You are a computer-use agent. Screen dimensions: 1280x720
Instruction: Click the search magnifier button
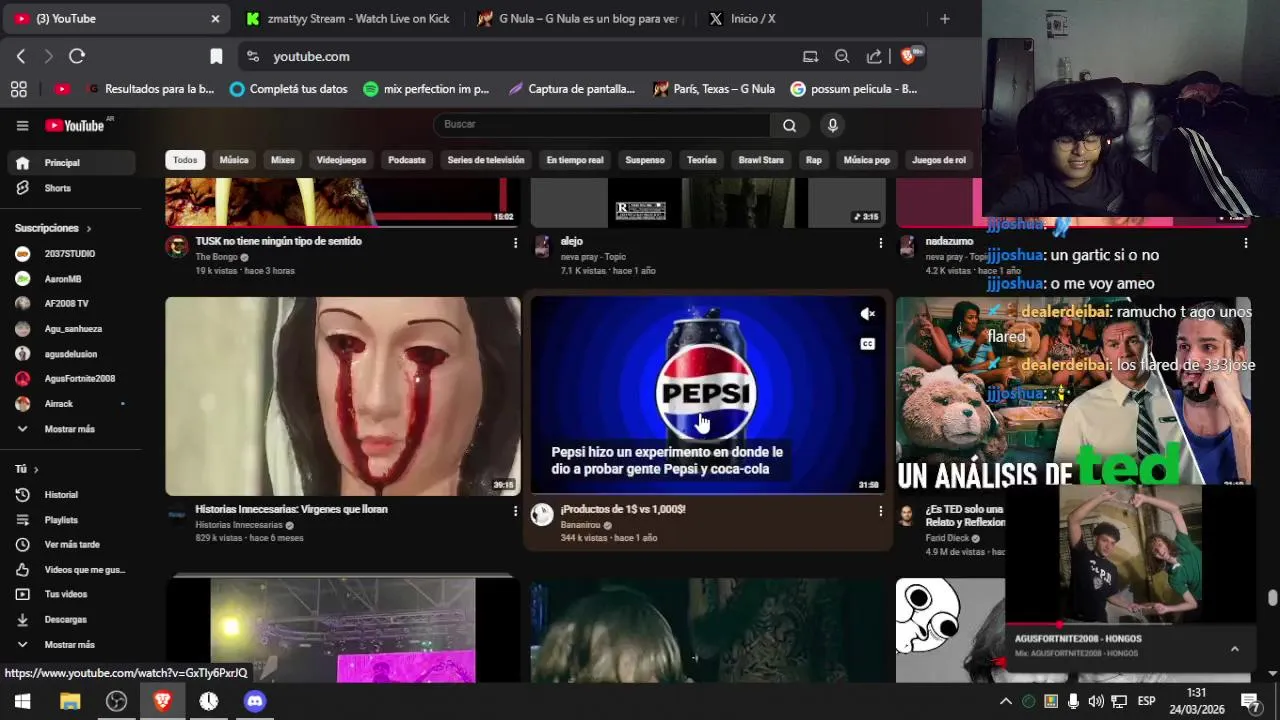[x=790, y=125]
